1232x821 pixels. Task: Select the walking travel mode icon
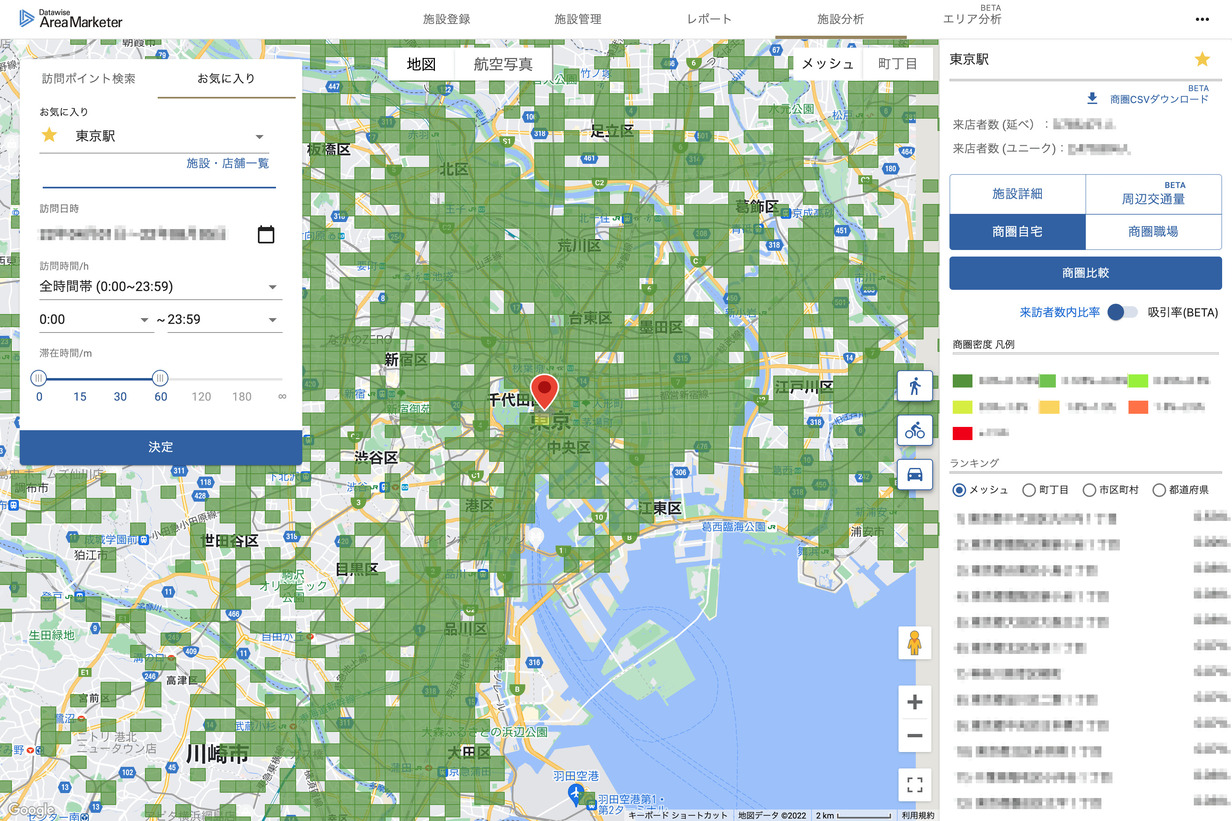(914, 385)
